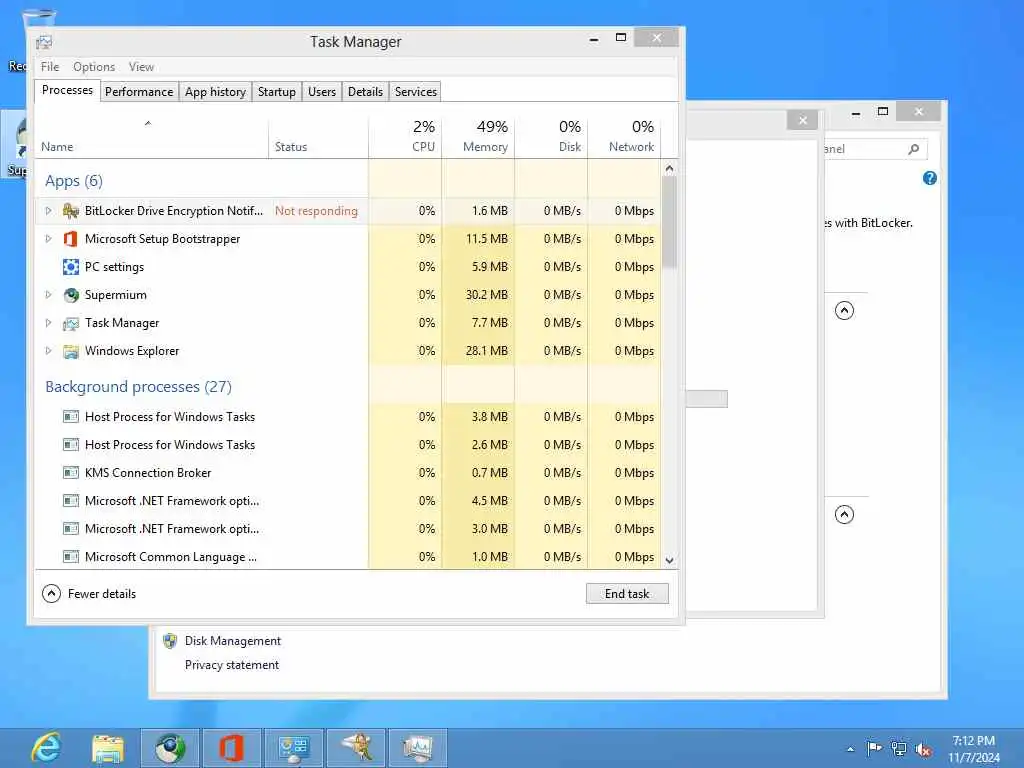1024x768 pixels.
Task: Expand the BitLocker Drive Encryption process row
Action: 48,211
